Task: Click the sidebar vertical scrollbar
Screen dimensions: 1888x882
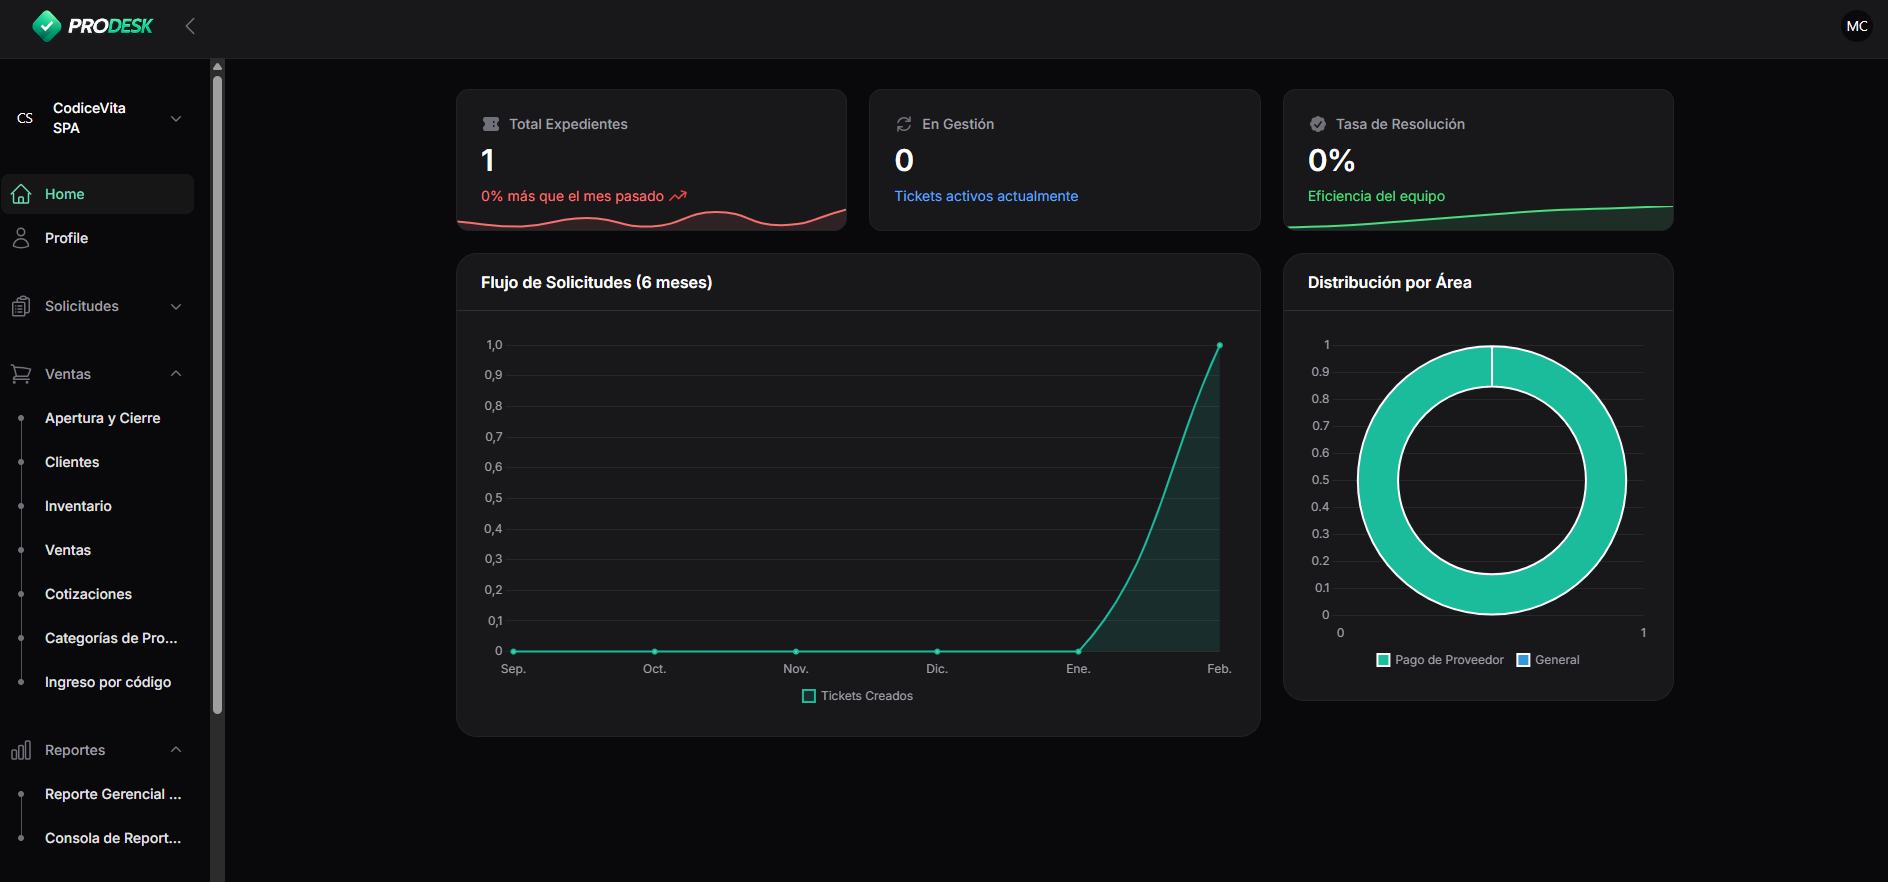Action: 217,390
